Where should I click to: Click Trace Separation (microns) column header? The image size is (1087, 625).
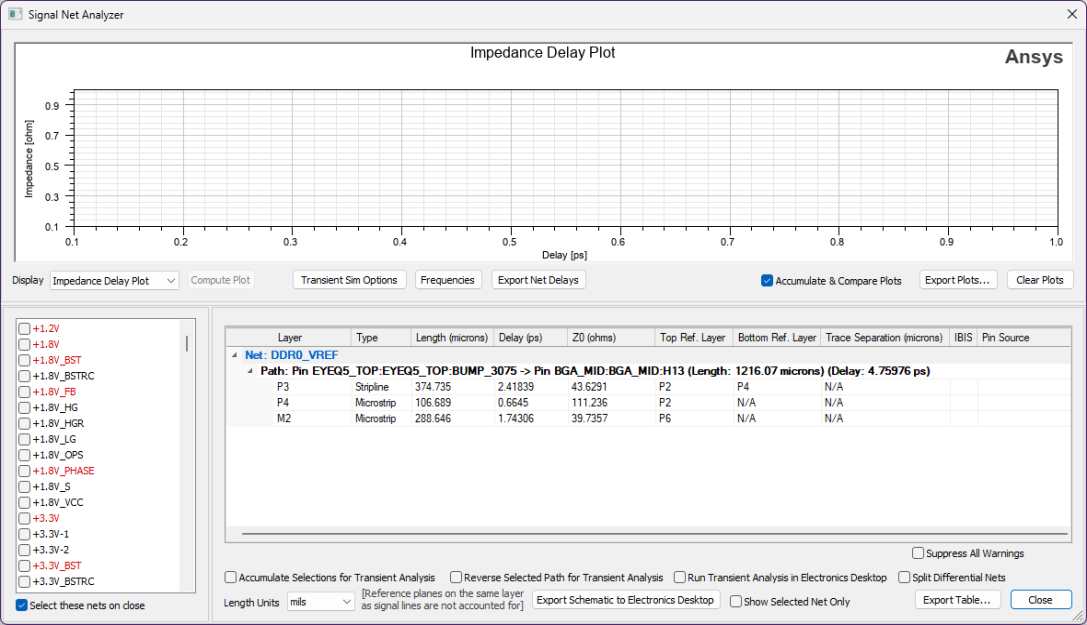[885, 337]
